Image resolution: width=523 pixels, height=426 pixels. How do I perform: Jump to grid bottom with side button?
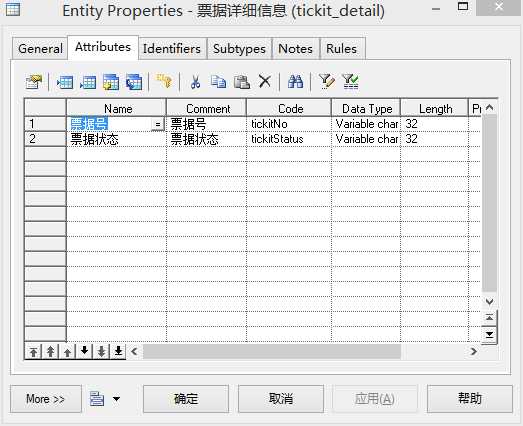(x=490, y=335)
